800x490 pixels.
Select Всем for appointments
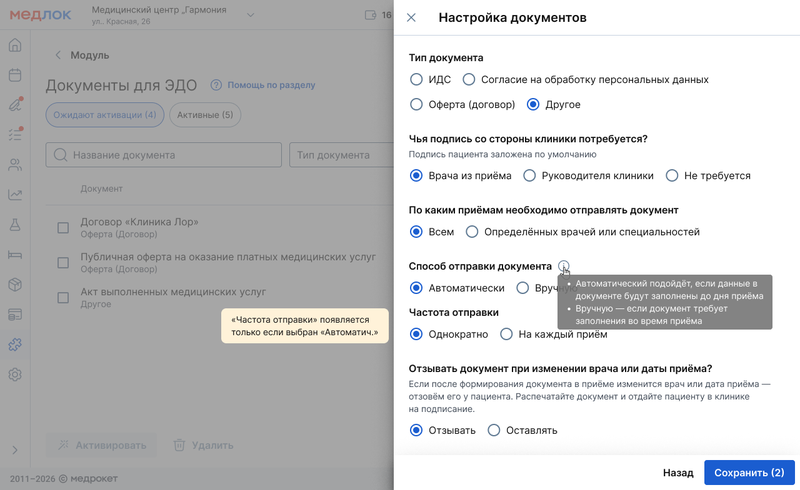coord(432,232)
